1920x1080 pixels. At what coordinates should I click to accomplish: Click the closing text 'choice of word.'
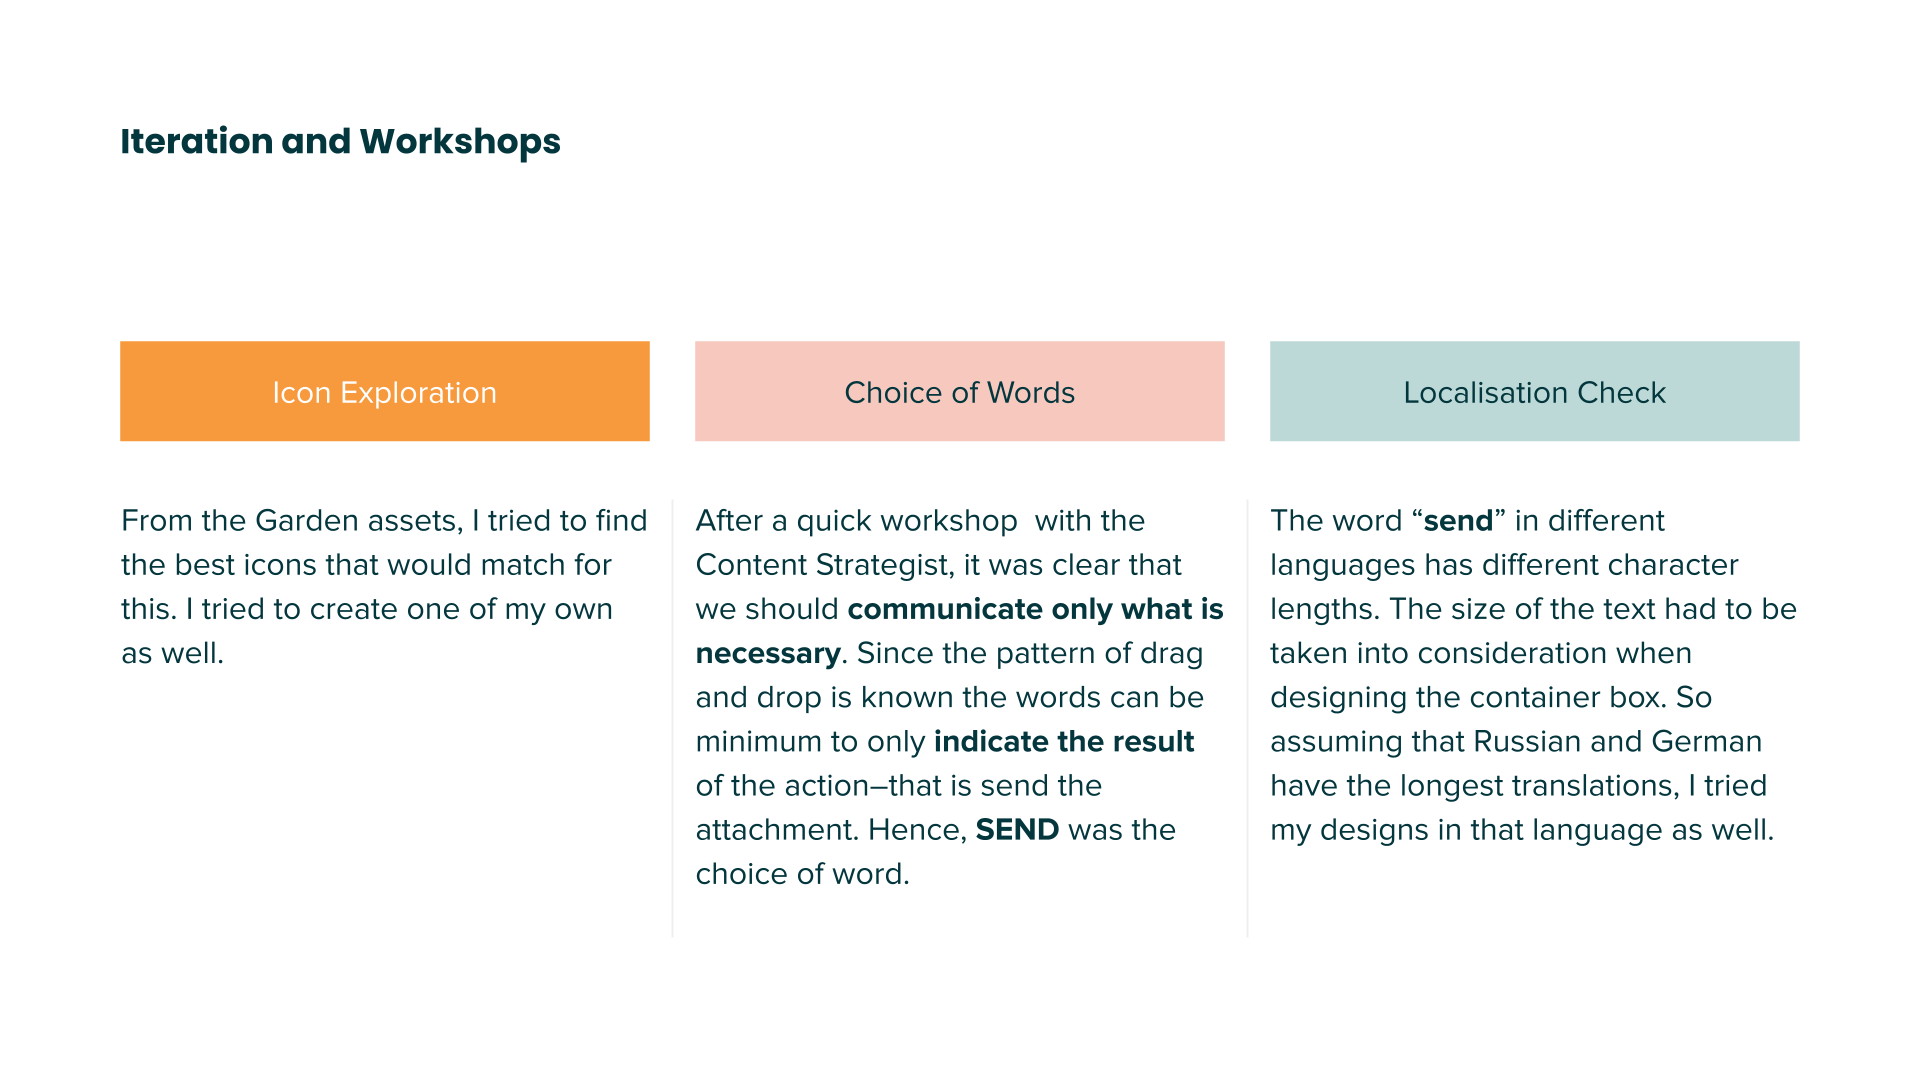(802, 873)
